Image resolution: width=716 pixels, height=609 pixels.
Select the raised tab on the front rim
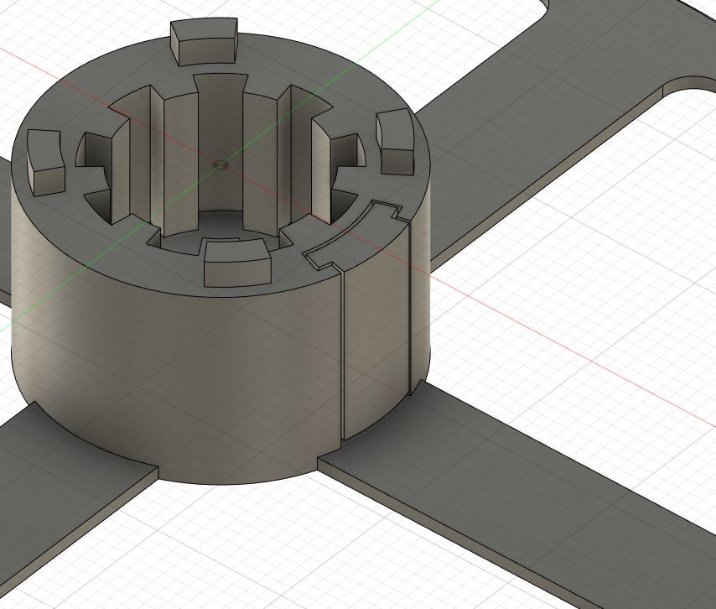coord(238,262)
